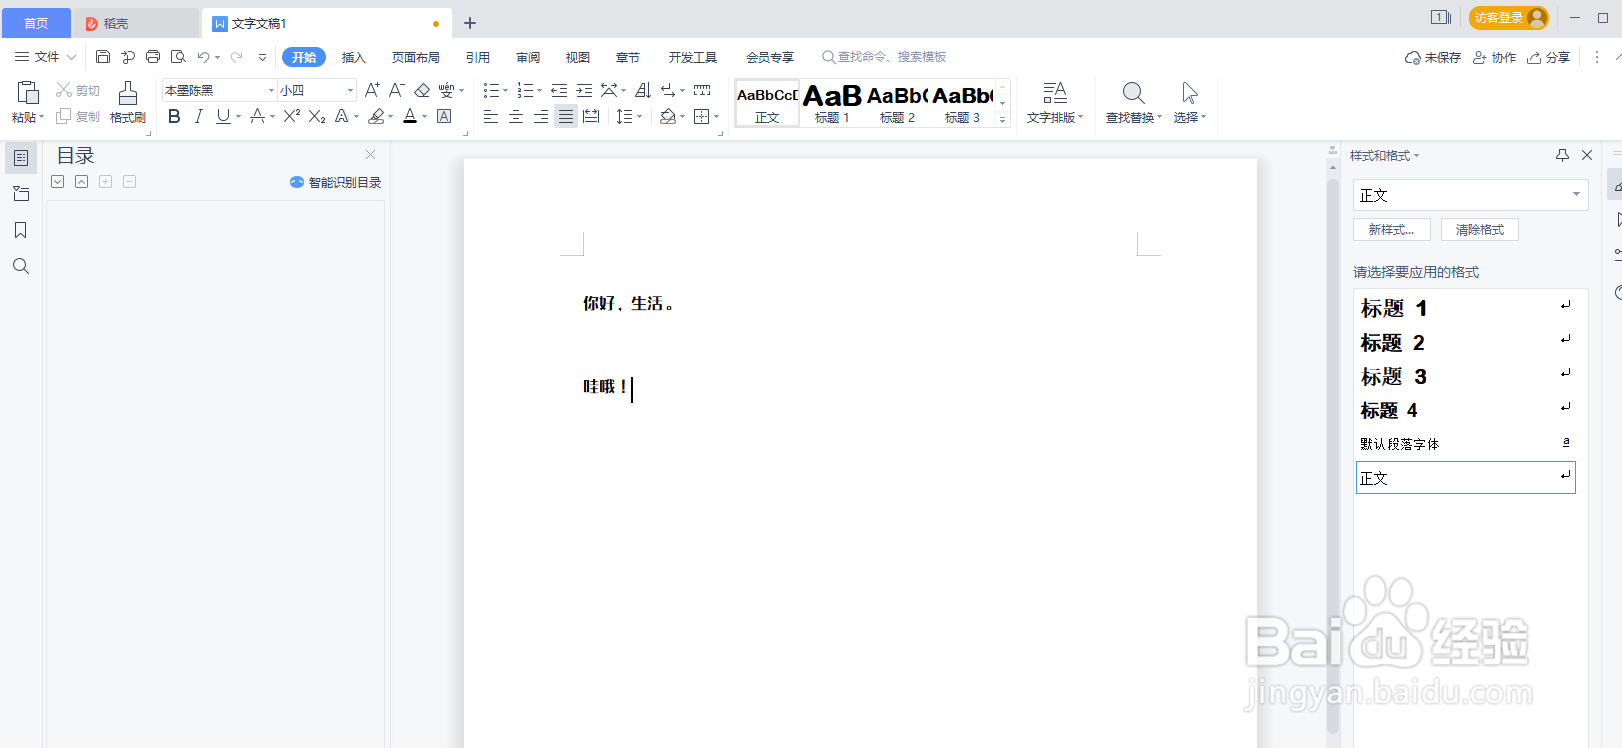Click the 协作 collaborate button
This screenshot has height=748, width=1622.
point(1494,57)
